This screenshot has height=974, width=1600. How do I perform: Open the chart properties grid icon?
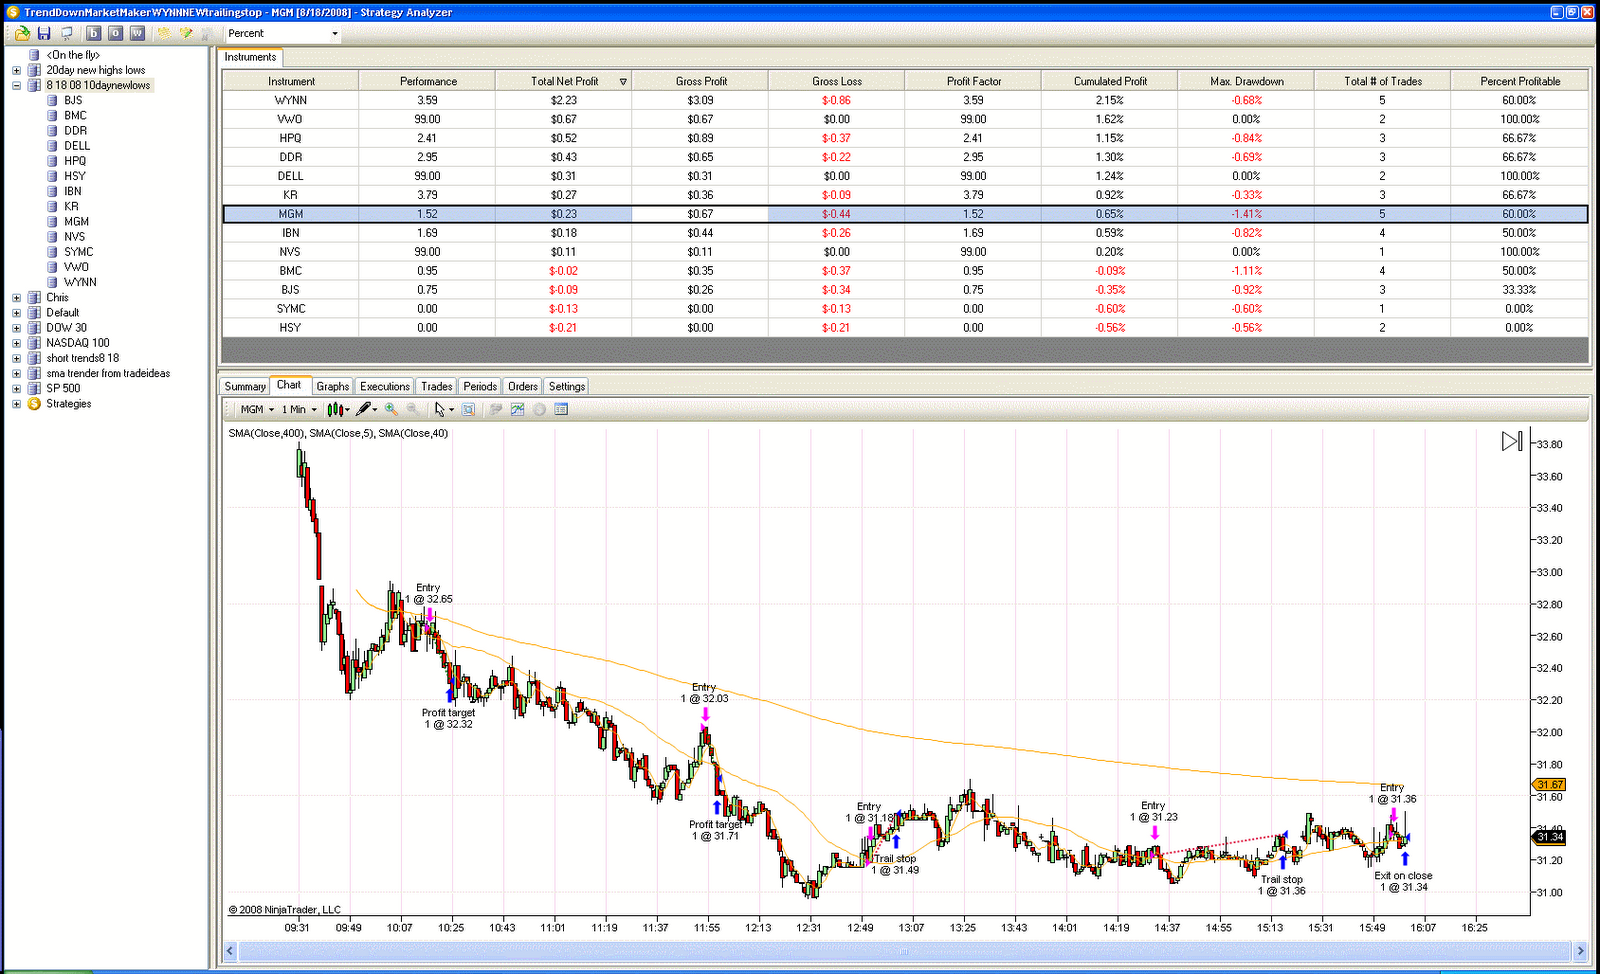561,409
